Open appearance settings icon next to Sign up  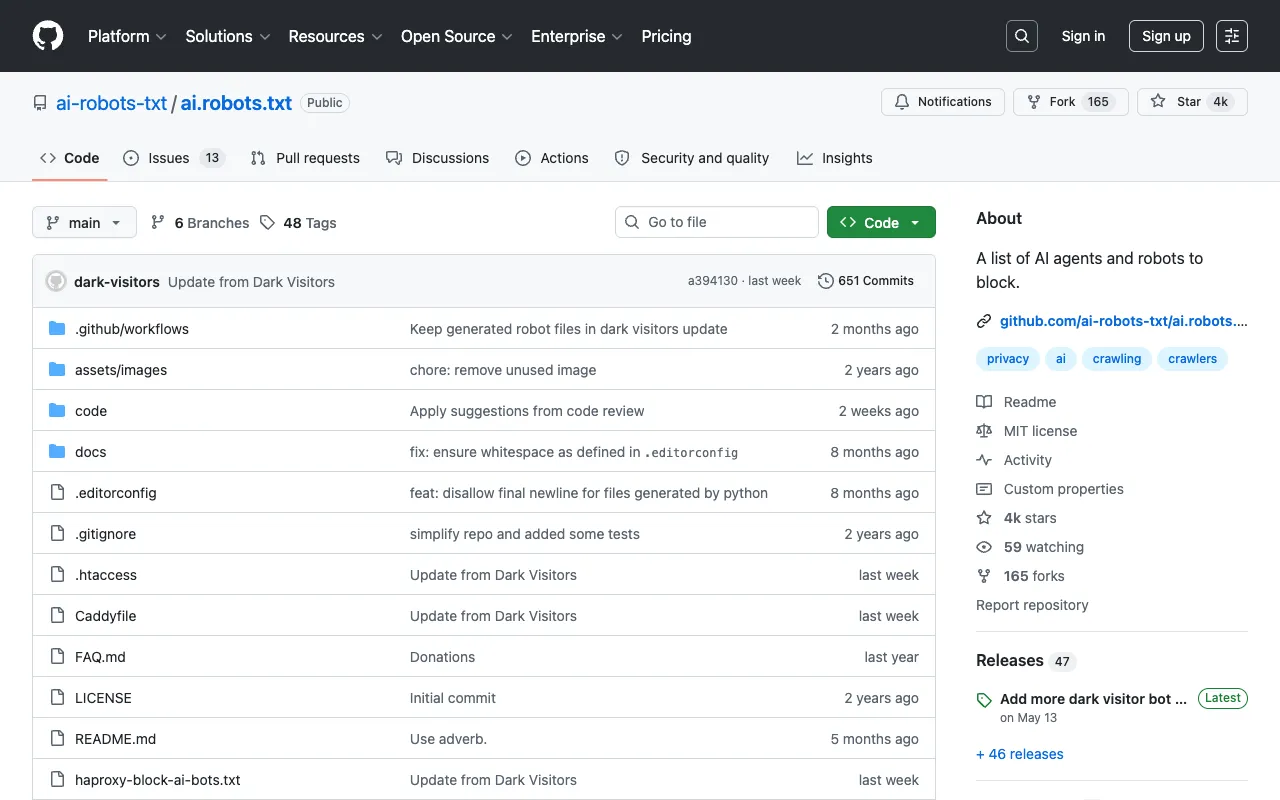tap(1232, 36)
